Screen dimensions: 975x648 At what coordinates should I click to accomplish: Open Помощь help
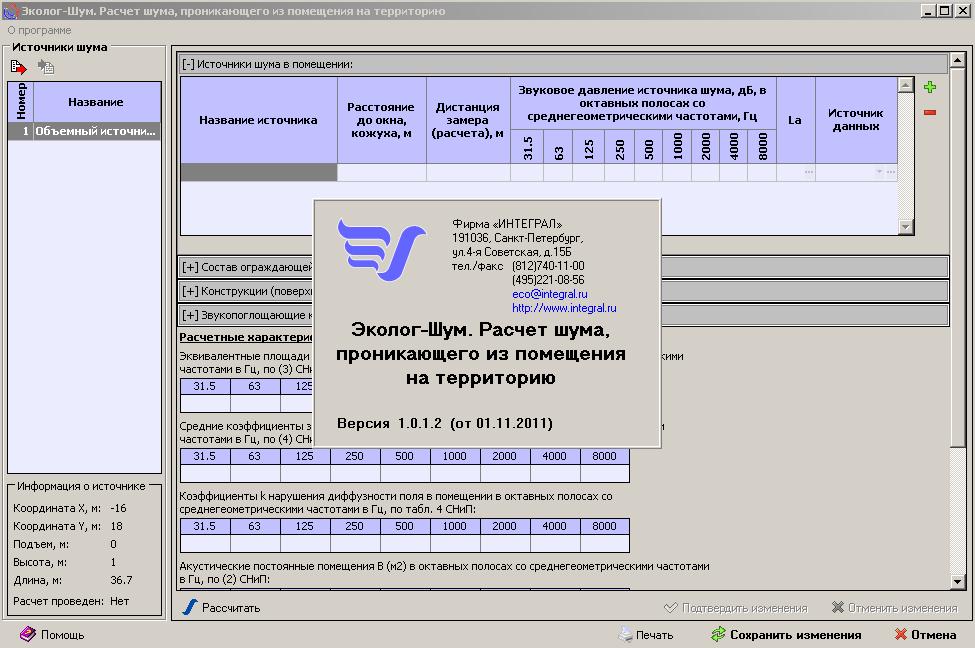click(x=52, y=634)
